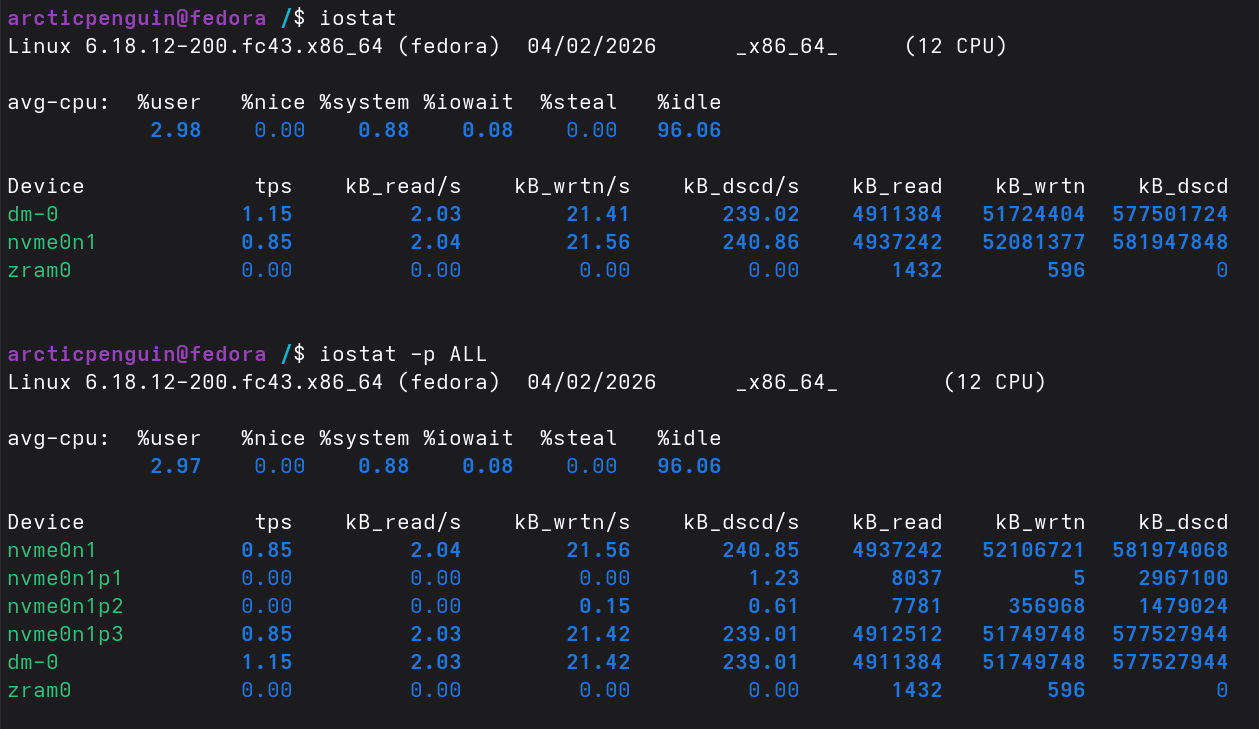Click the 581974068 kB_dscd value
The width and height of the screenshot is (1259, 729).
point(1169,550)
